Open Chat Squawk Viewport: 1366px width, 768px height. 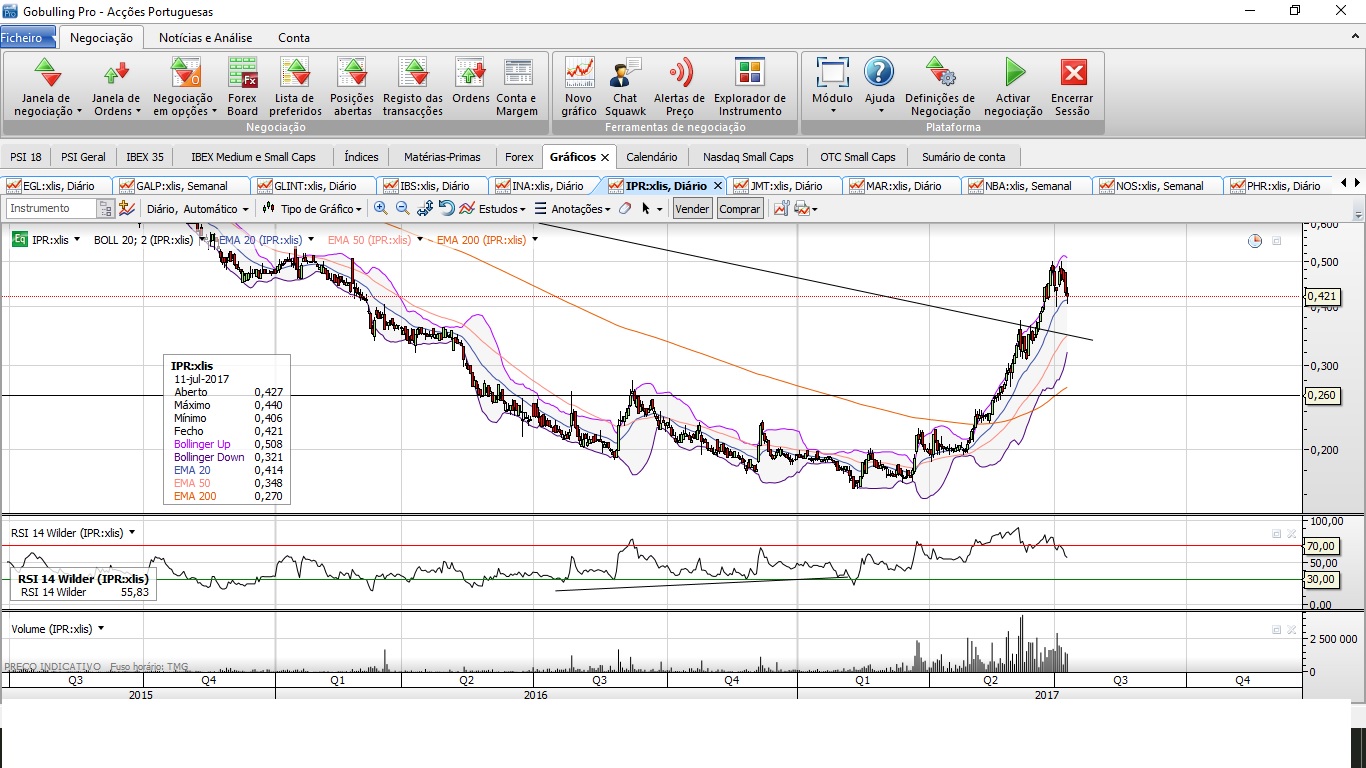[x=625, y=86]
